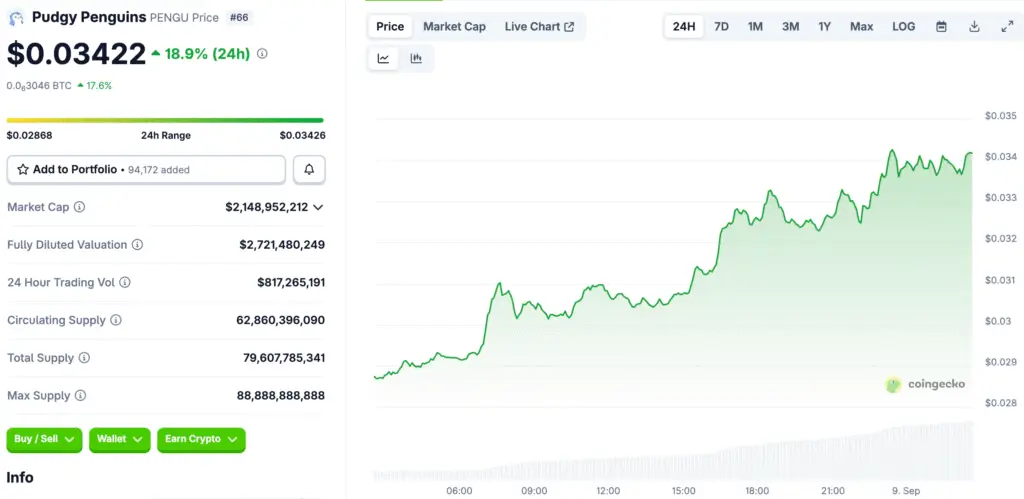Expand chart to fullscreen

[1007, 27]
